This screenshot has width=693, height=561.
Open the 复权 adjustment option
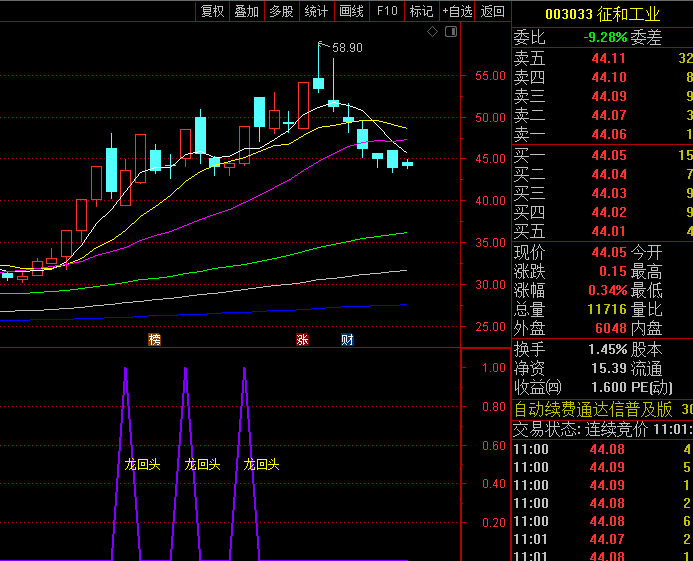212,11
